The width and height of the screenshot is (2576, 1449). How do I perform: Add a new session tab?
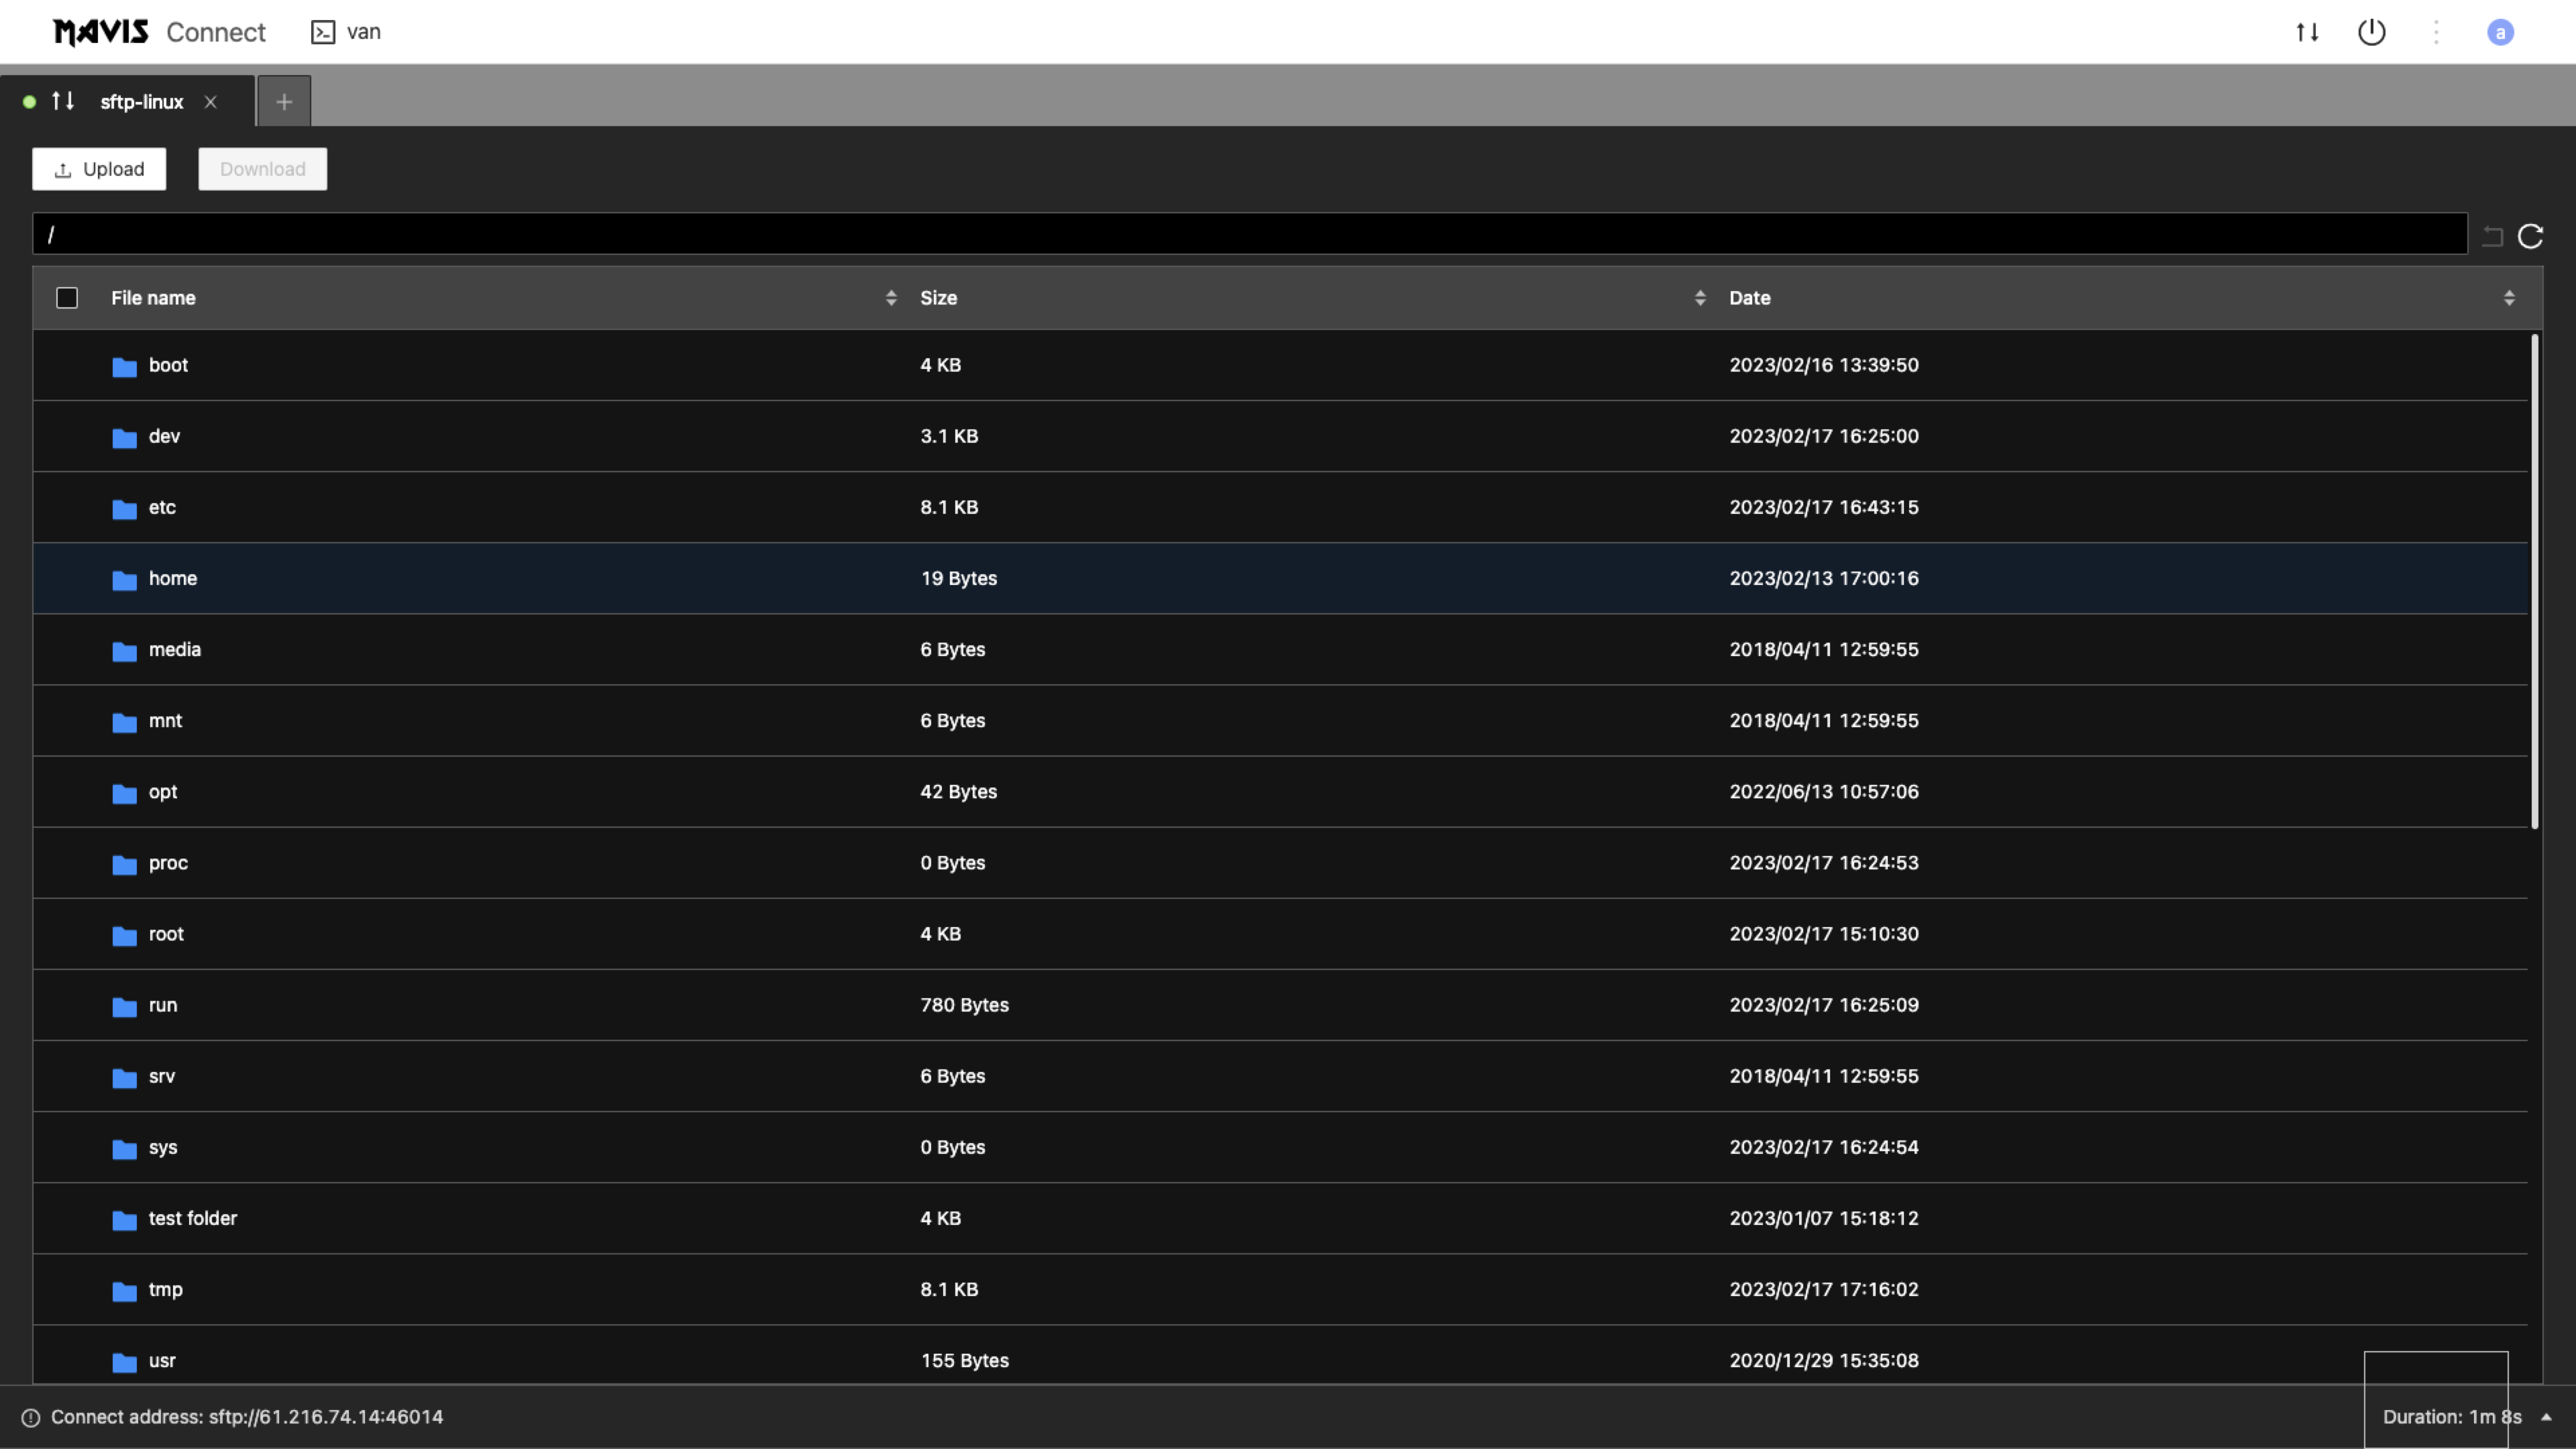coord(284,102)
